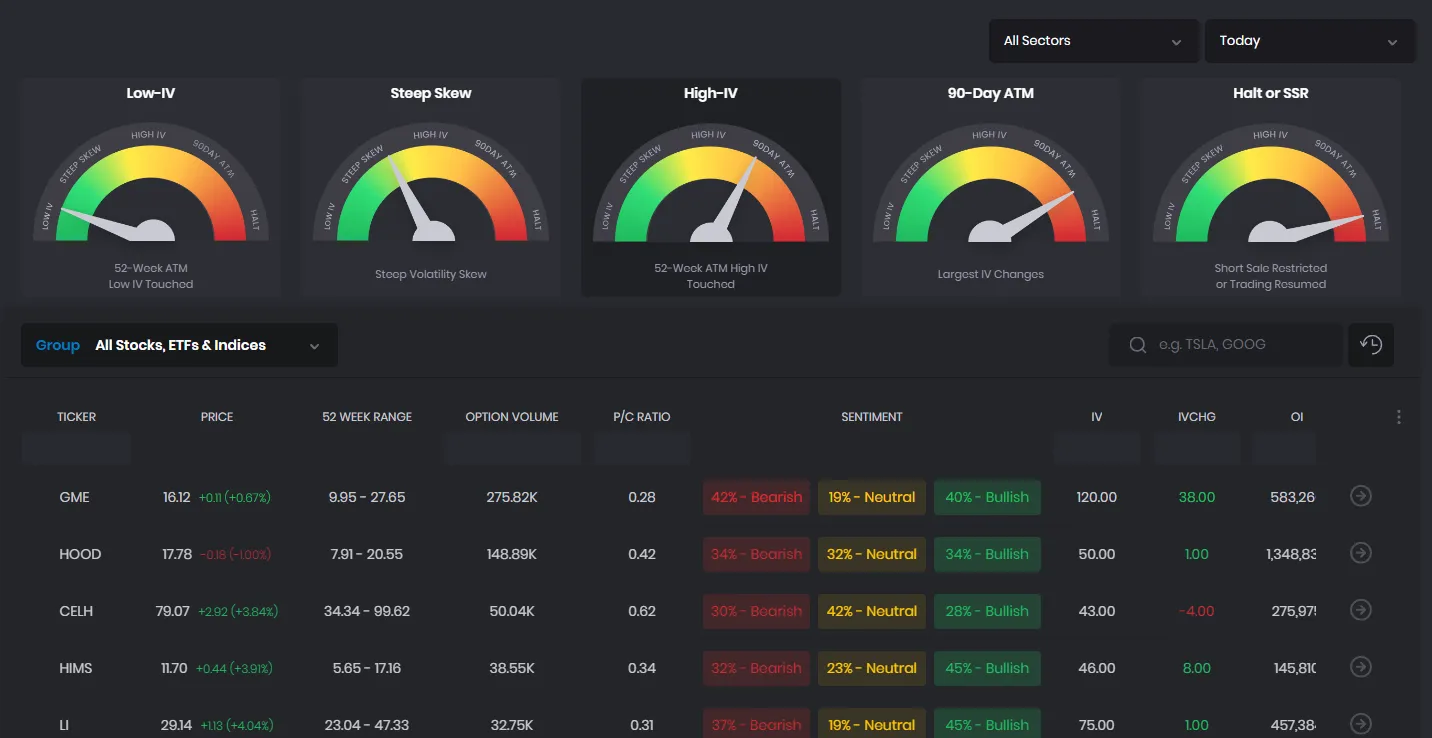Open HOOD row details arrow
Image resolution: width=1432 pixels, height=738 pixels.
(1360, 553)
